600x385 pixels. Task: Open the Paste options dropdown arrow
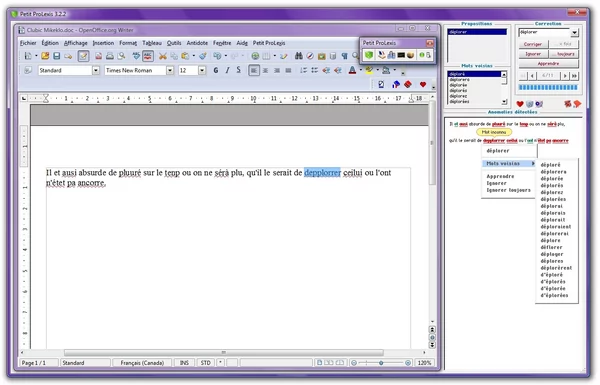tap(194, 56)
